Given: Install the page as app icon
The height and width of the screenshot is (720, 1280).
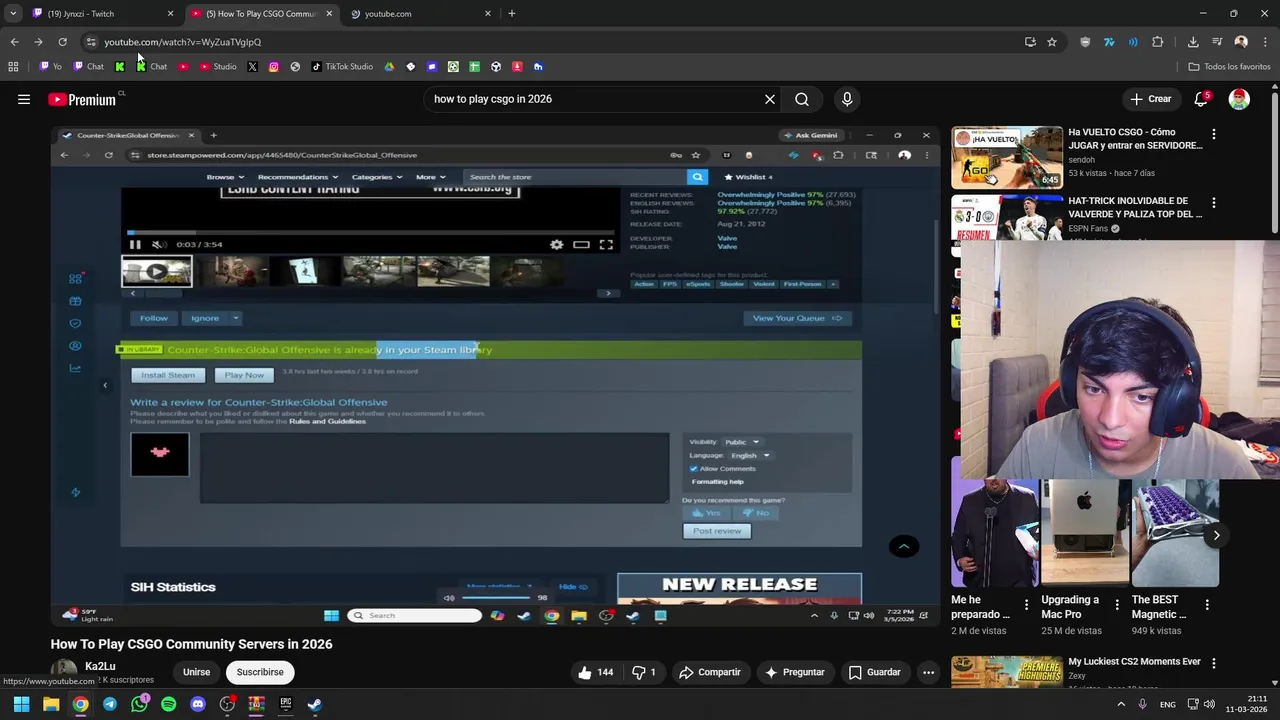Looking at the screenshot, I should click(x=1030, y=42).
